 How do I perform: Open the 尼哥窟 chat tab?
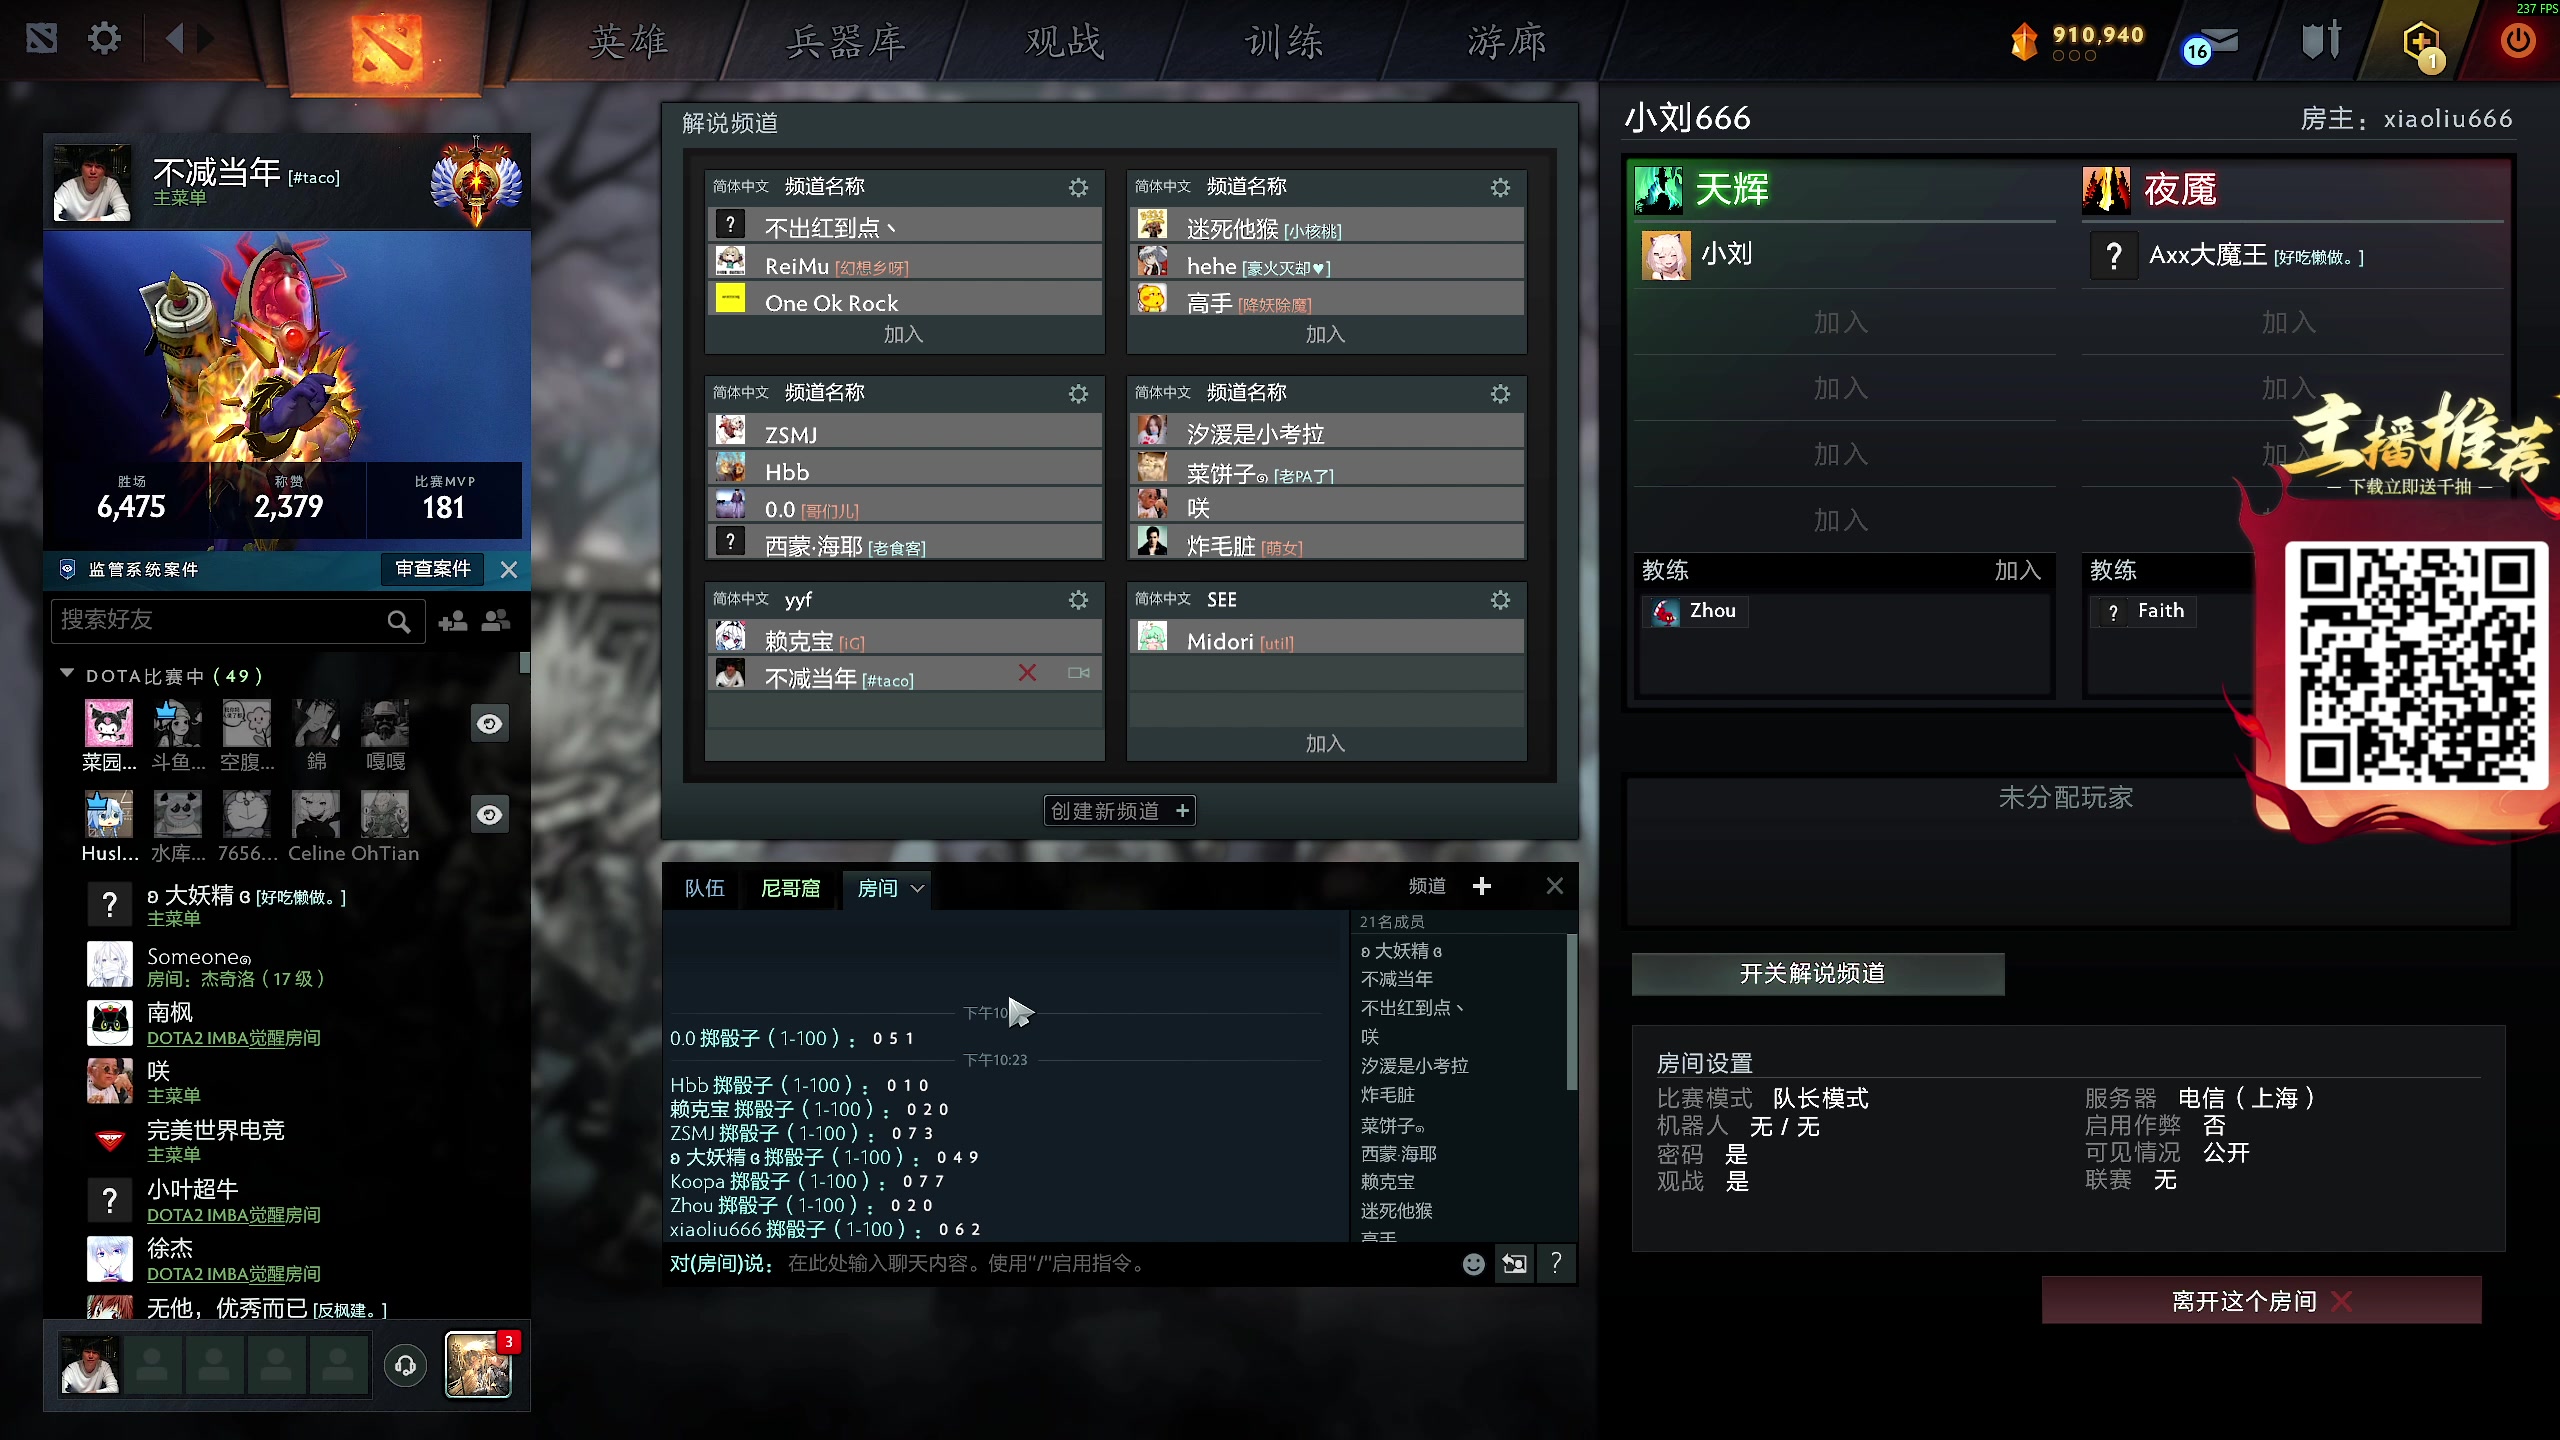(x=790, y=888)
